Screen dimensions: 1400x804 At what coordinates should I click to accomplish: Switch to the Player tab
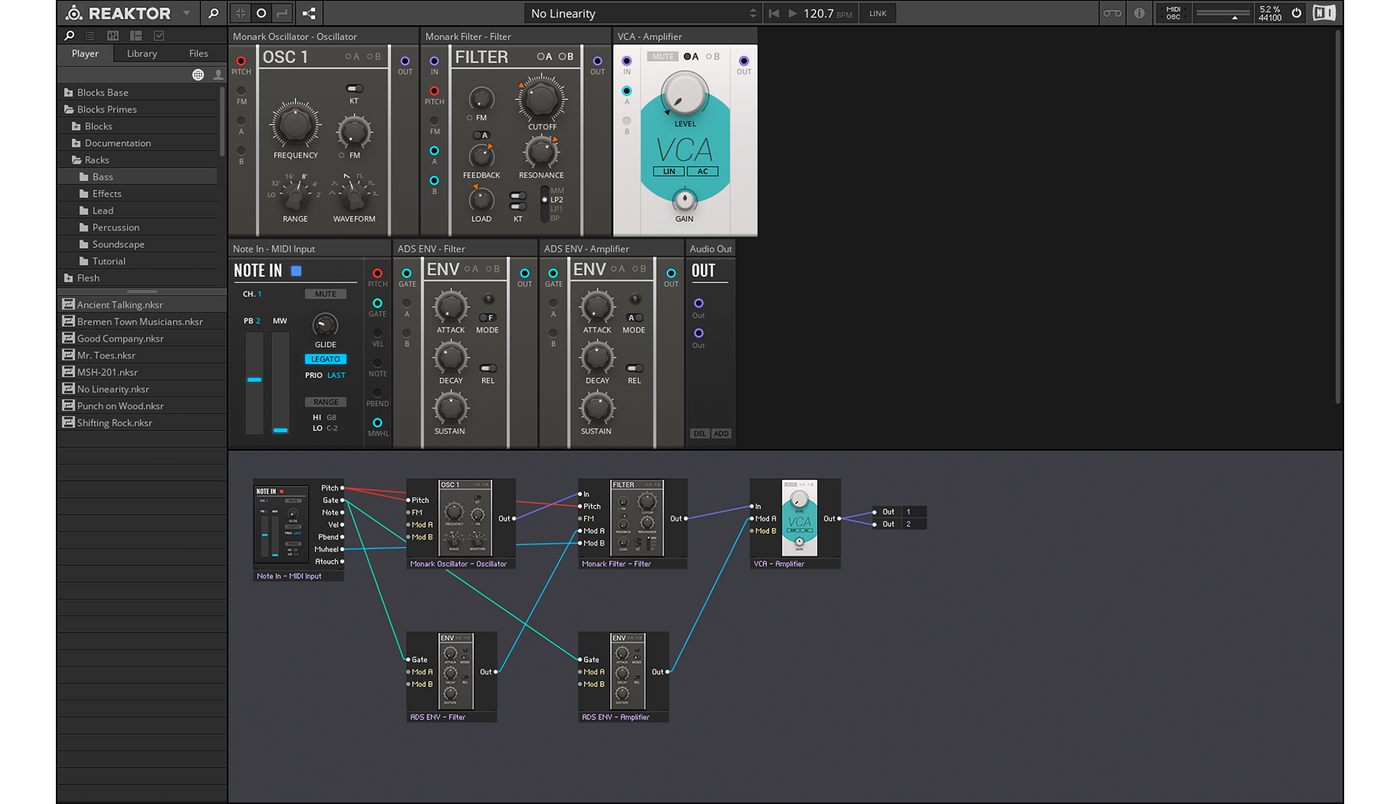[x=85, y=54]
